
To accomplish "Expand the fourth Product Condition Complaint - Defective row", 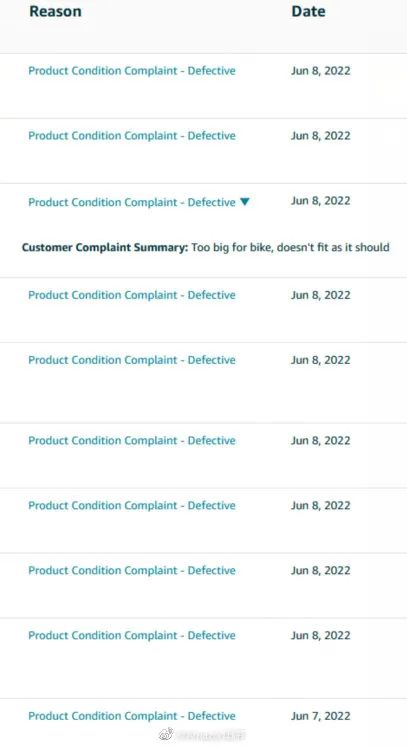I will tap(132, 295).
